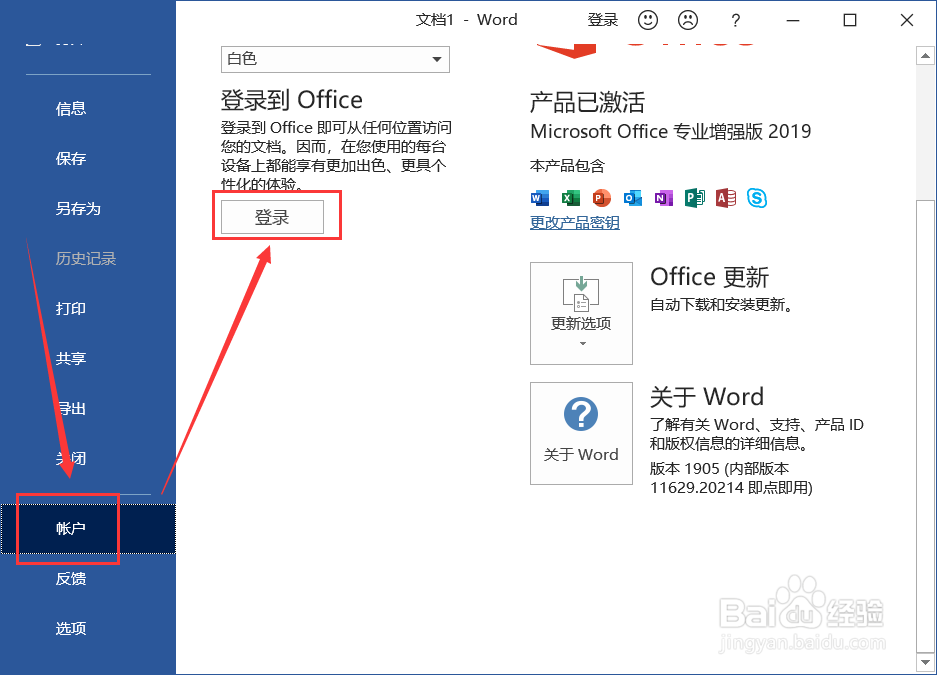Image resolution: width=937 pixels, height=675 pixels.
Task: Minimize the Word window
Action: click(793, 20)
